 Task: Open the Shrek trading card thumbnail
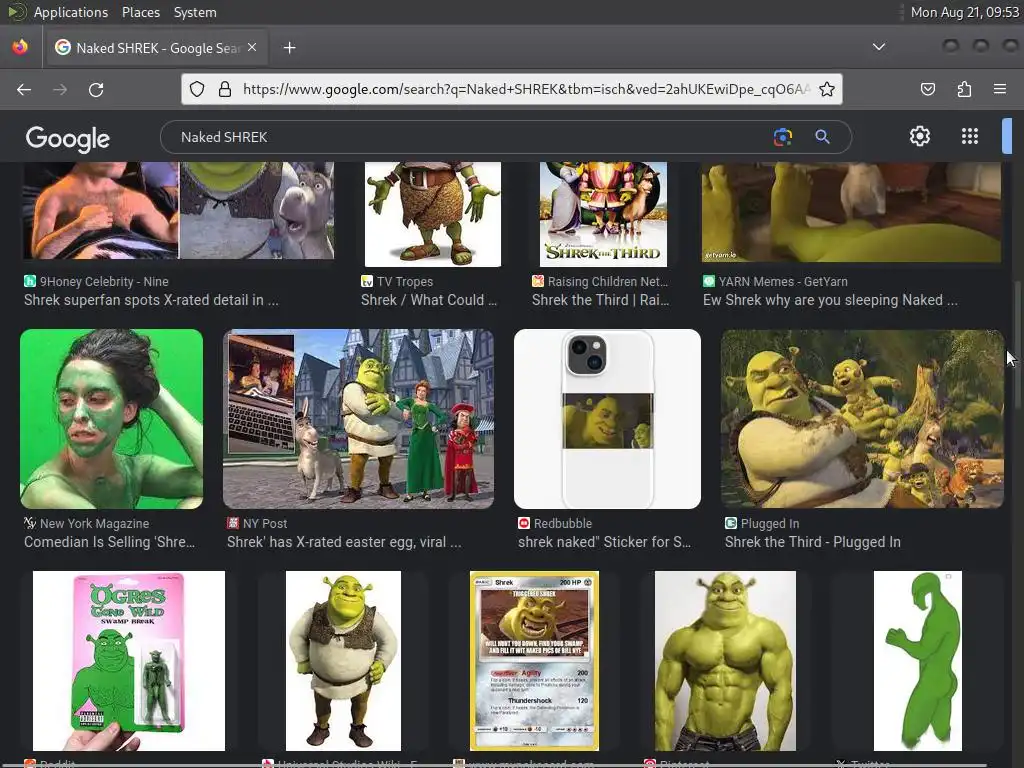tap(534, 661)
